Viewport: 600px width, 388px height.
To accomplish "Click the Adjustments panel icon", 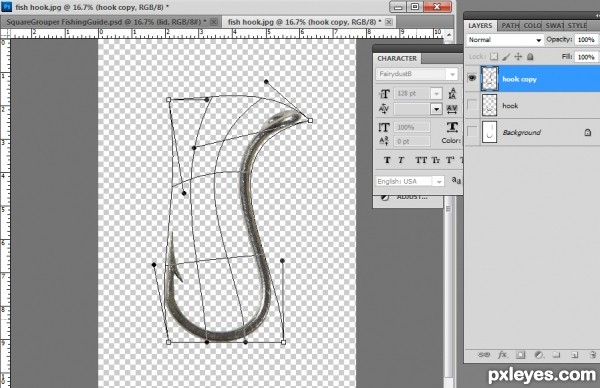I will [385, 197].
